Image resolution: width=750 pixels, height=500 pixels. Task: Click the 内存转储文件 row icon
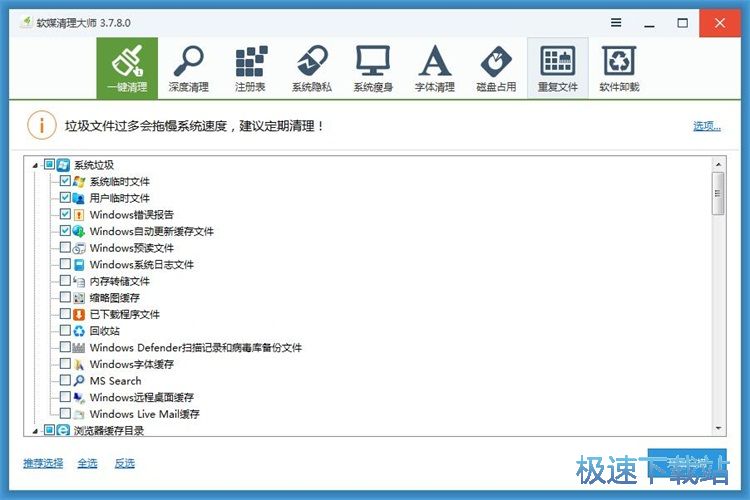tap(79, 281)
